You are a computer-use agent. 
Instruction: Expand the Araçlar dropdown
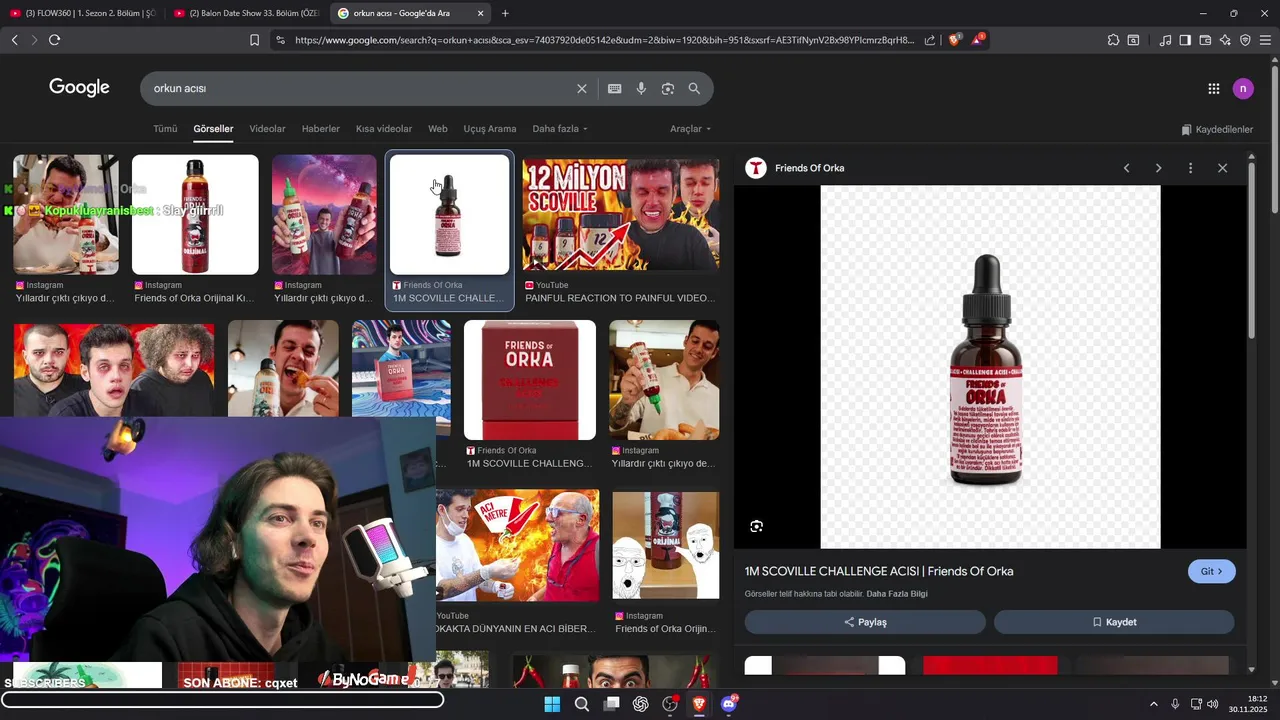690,129
